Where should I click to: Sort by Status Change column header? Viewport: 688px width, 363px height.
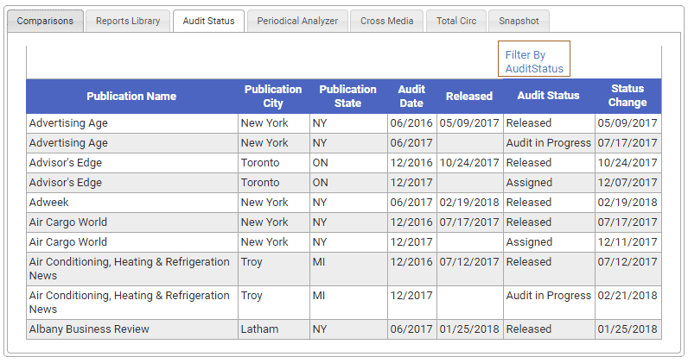pos(627,95)
